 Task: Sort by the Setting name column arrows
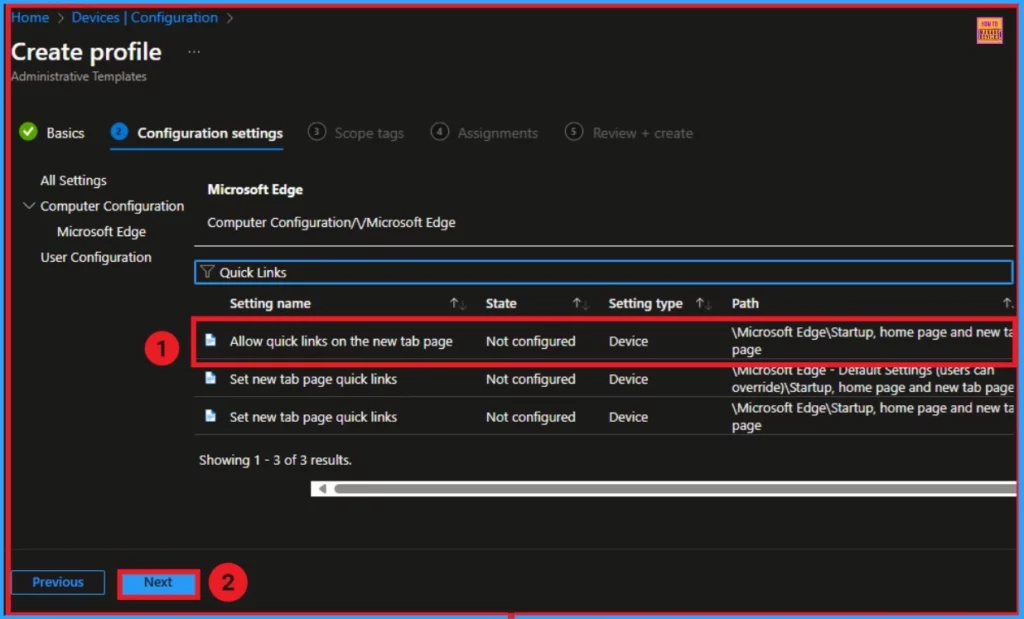point(457,304)
